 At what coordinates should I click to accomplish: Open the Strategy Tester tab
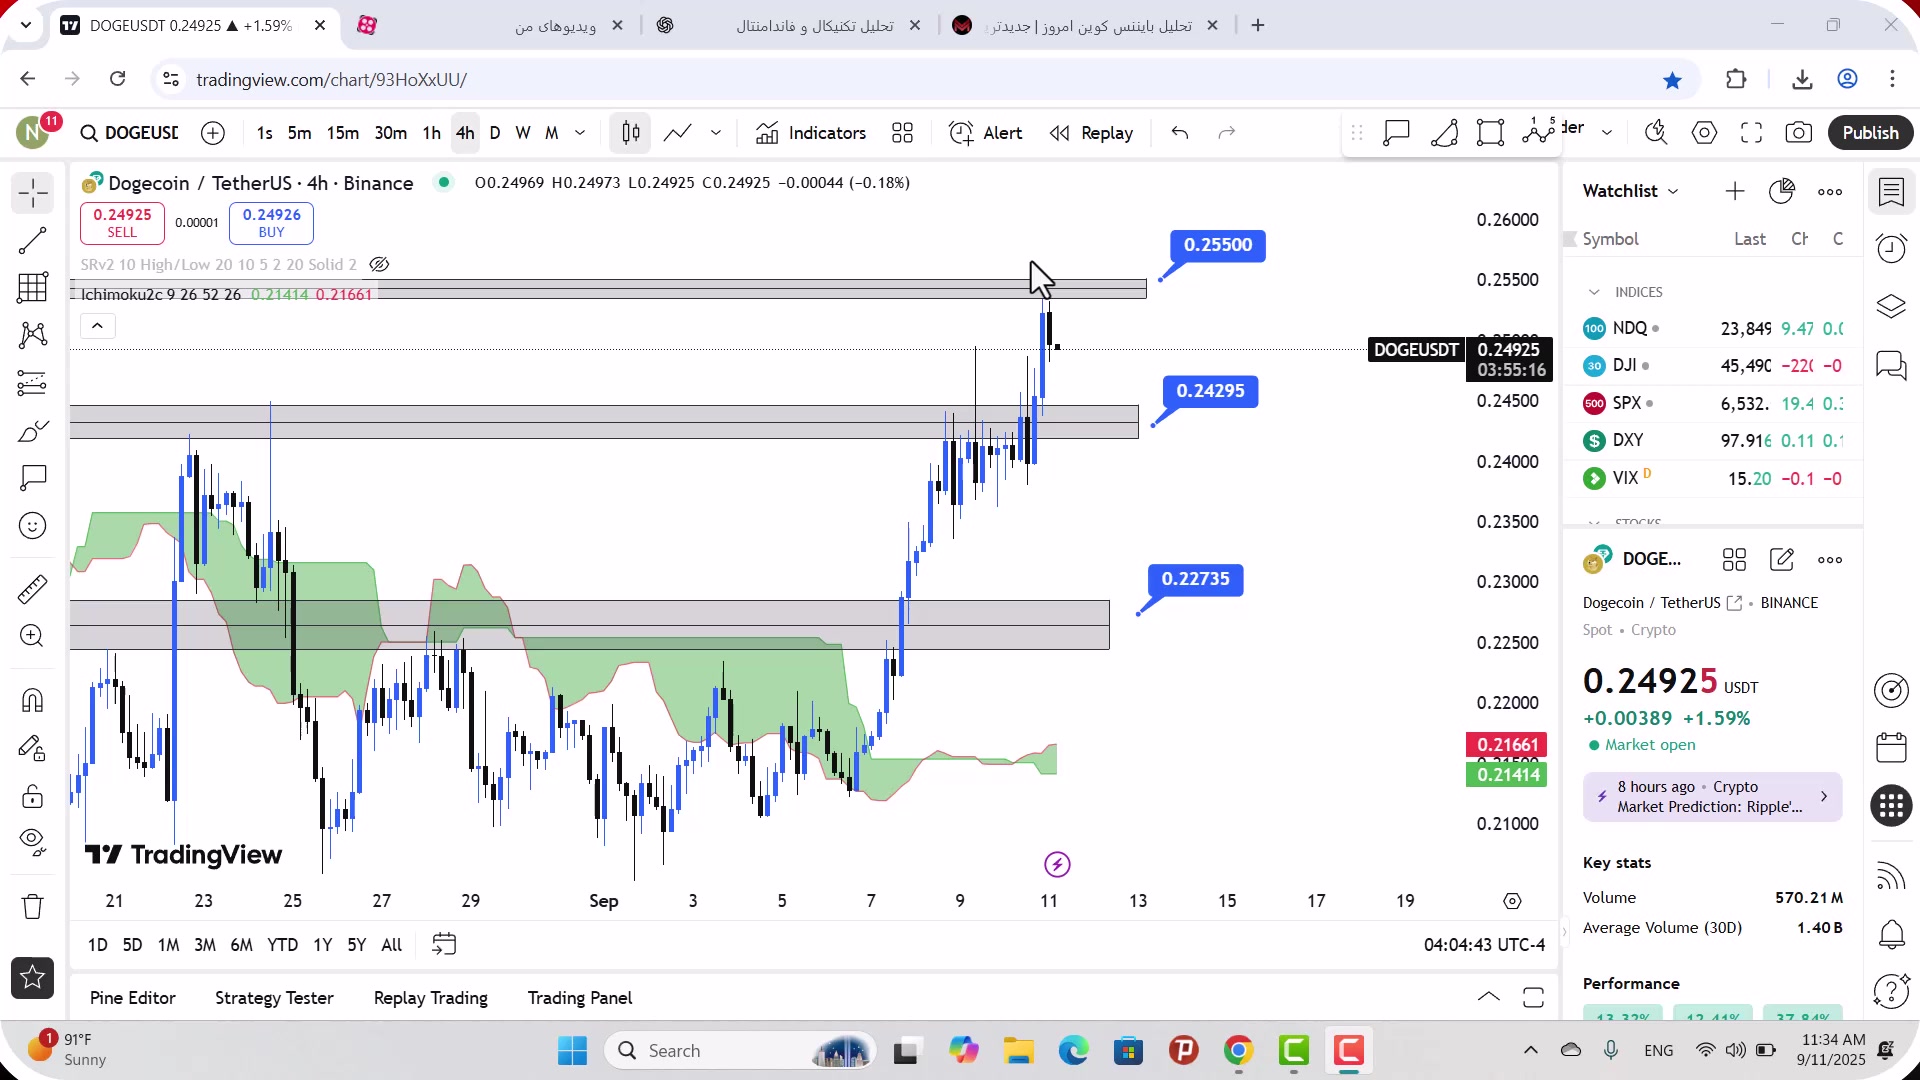[274, 998]
